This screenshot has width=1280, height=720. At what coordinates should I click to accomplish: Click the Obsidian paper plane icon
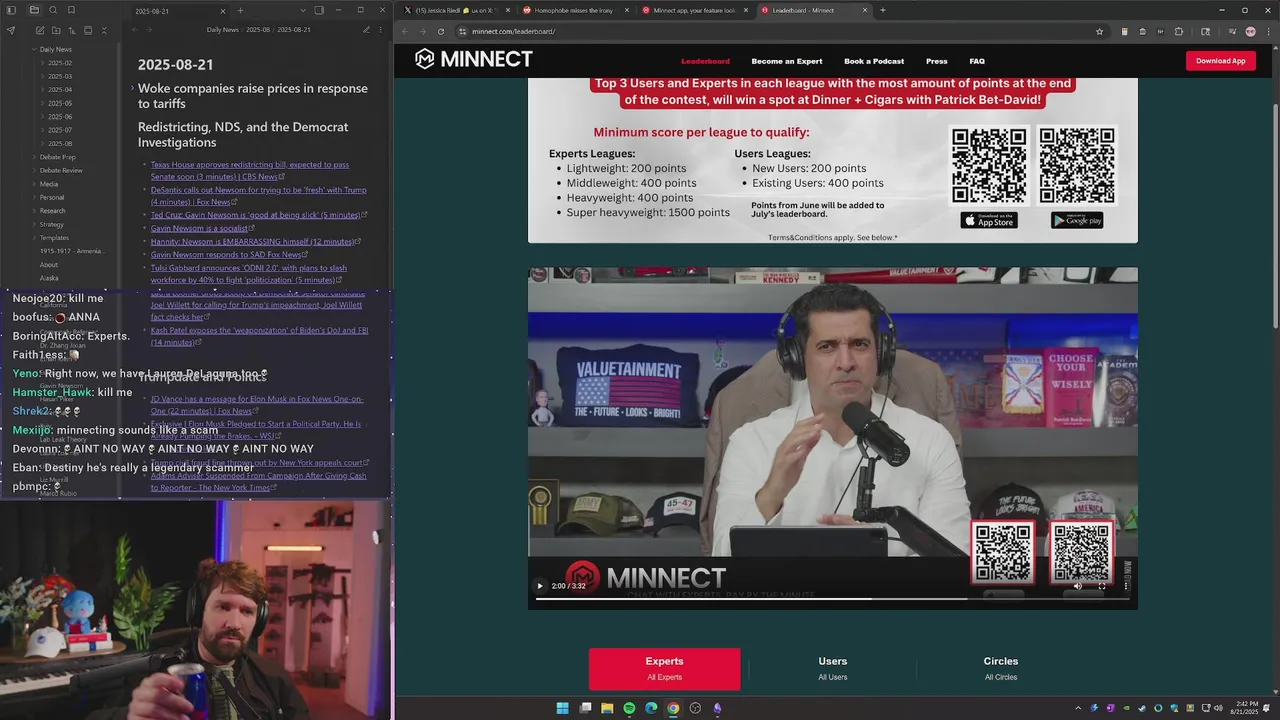[11, 30]
